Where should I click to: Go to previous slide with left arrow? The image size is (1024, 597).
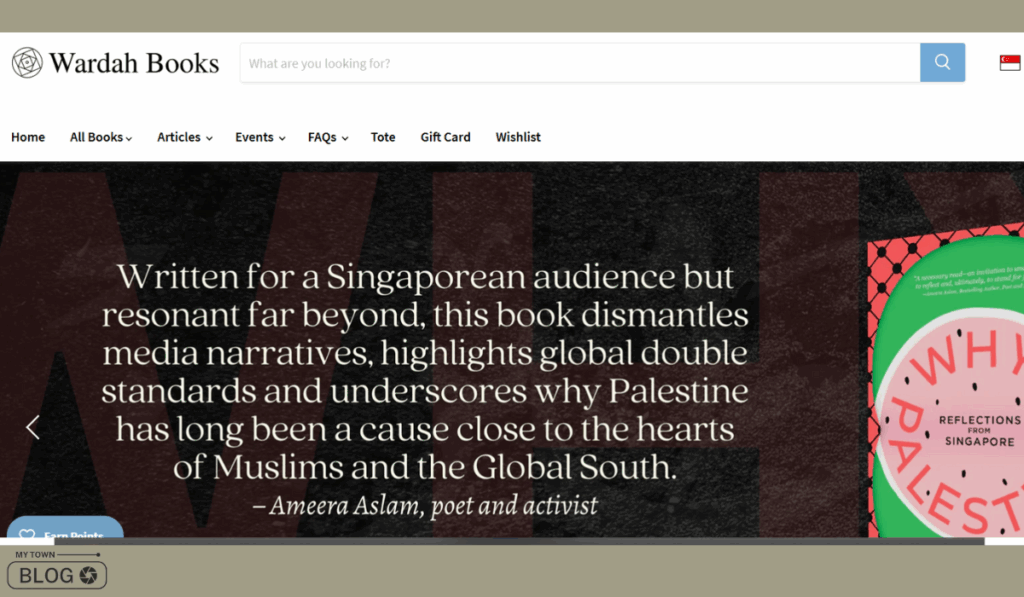coord(33,428)
